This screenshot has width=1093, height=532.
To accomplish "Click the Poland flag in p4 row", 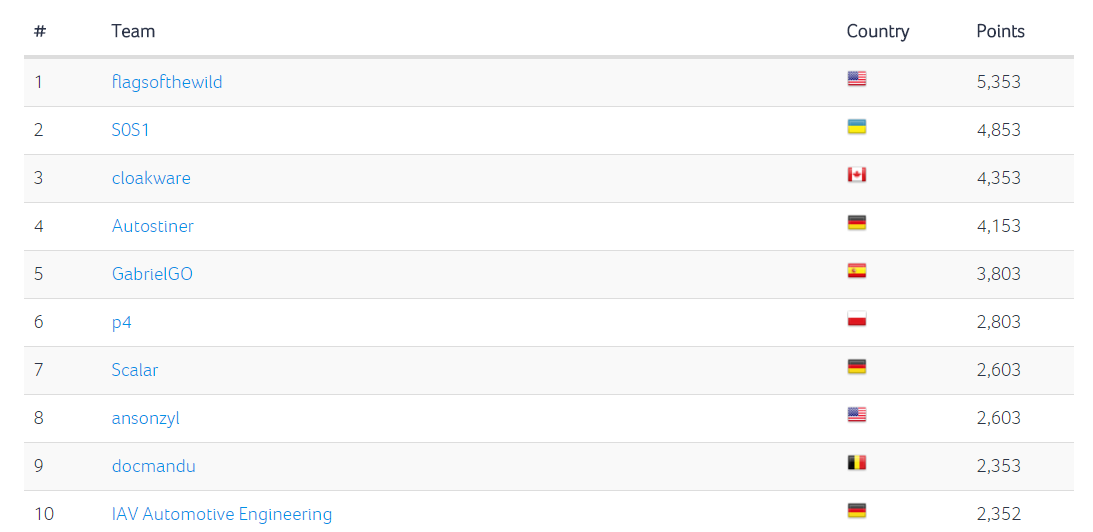I will click(x=856, y=319).
